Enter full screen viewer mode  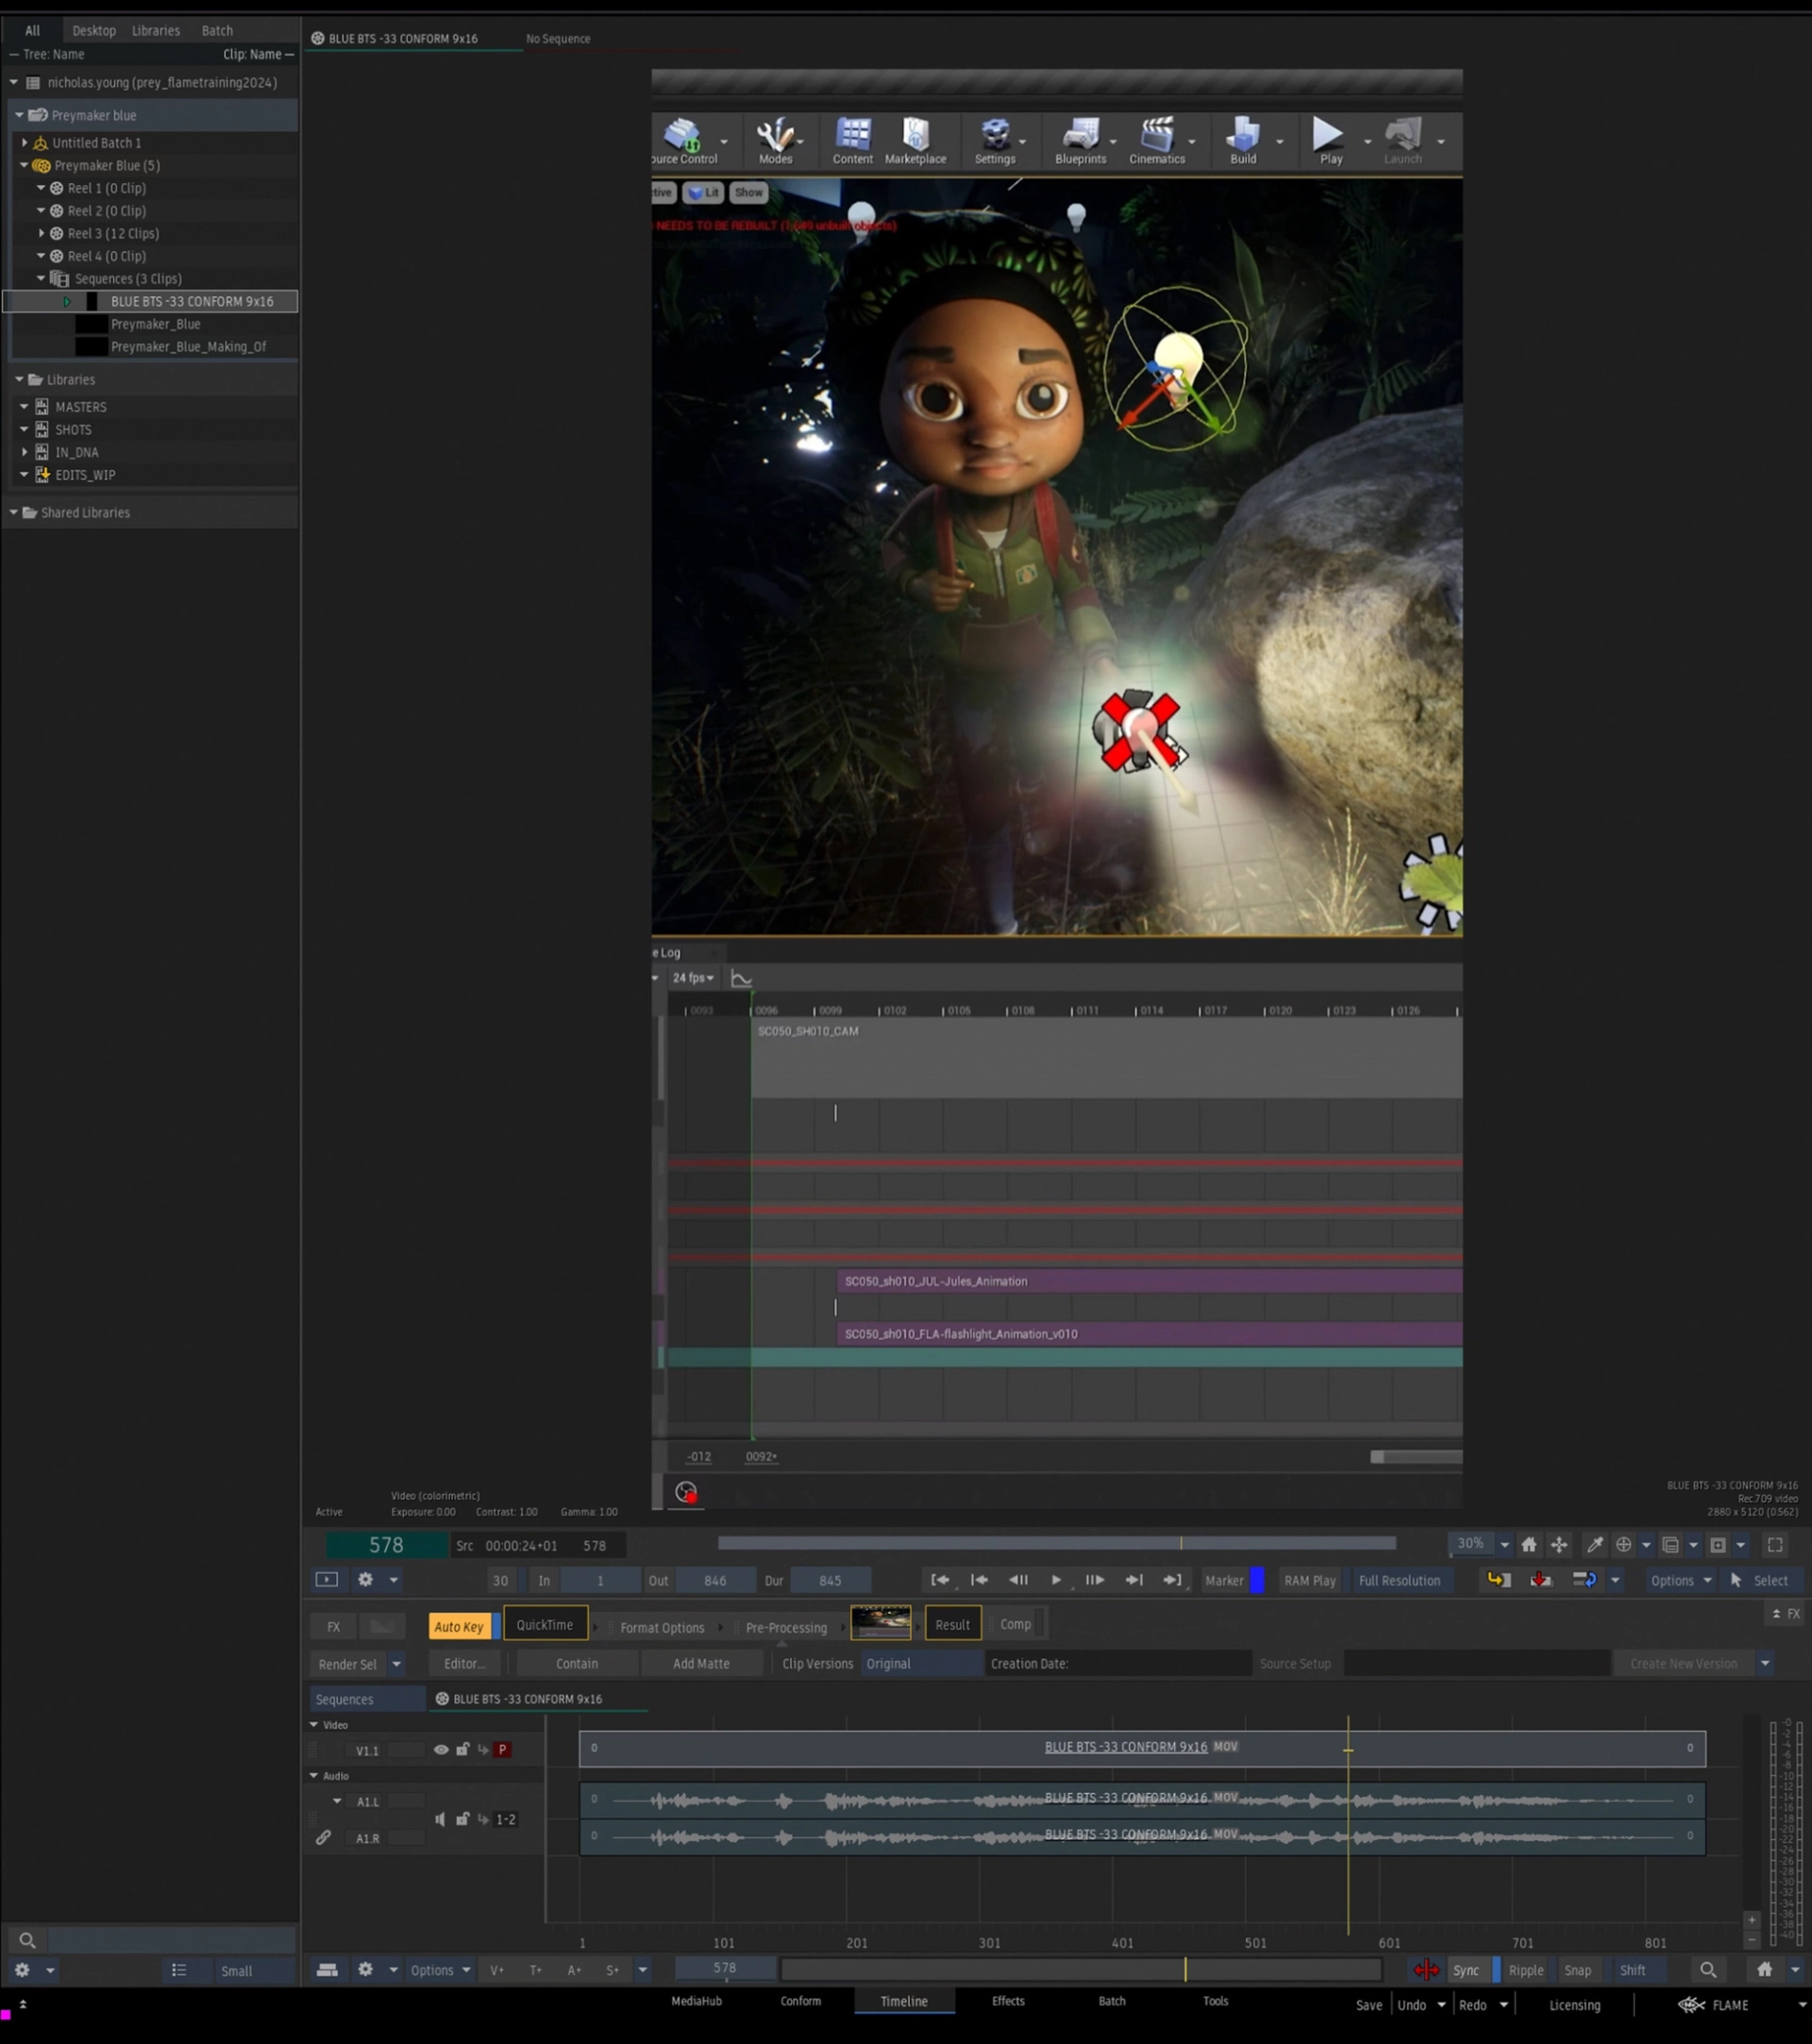point(1775,1545)
